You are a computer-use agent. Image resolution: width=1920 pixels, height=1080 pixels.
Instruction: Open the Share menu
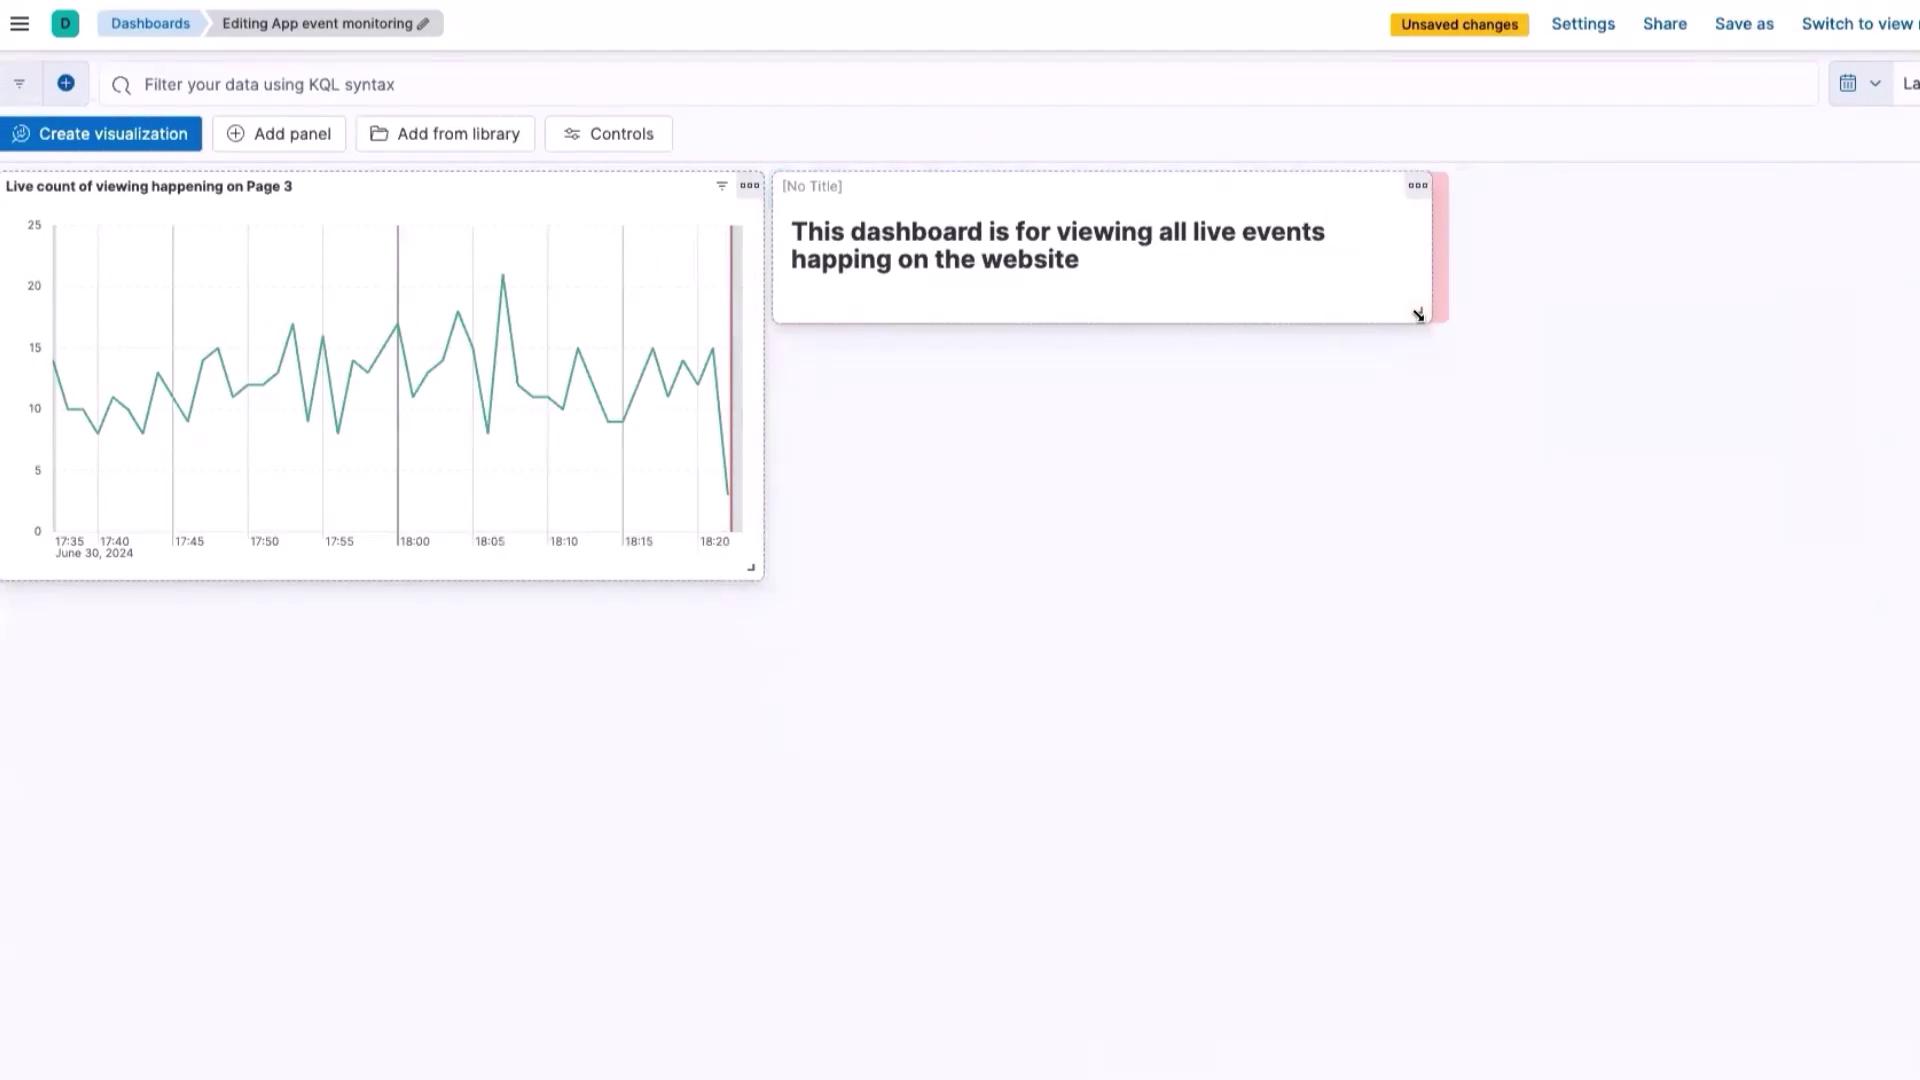point(1664,24)
